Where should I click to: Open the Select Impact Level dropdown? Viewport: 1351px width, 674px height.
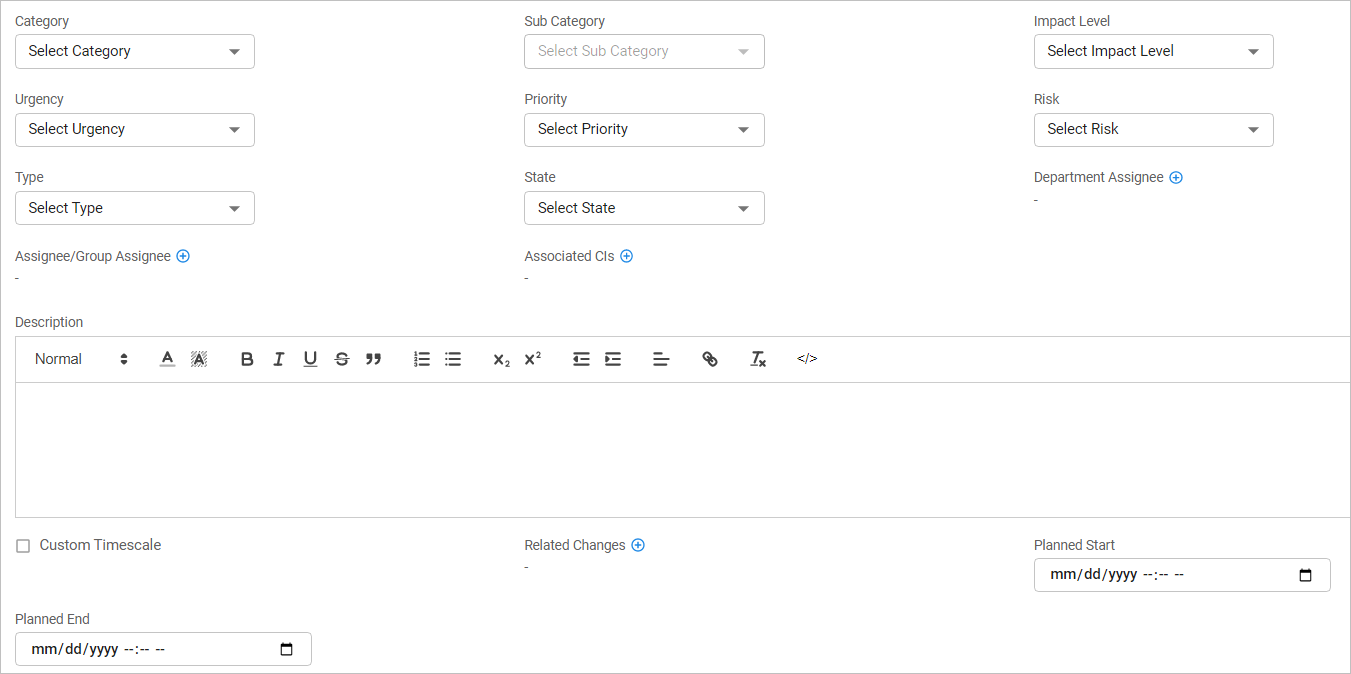1153,52
